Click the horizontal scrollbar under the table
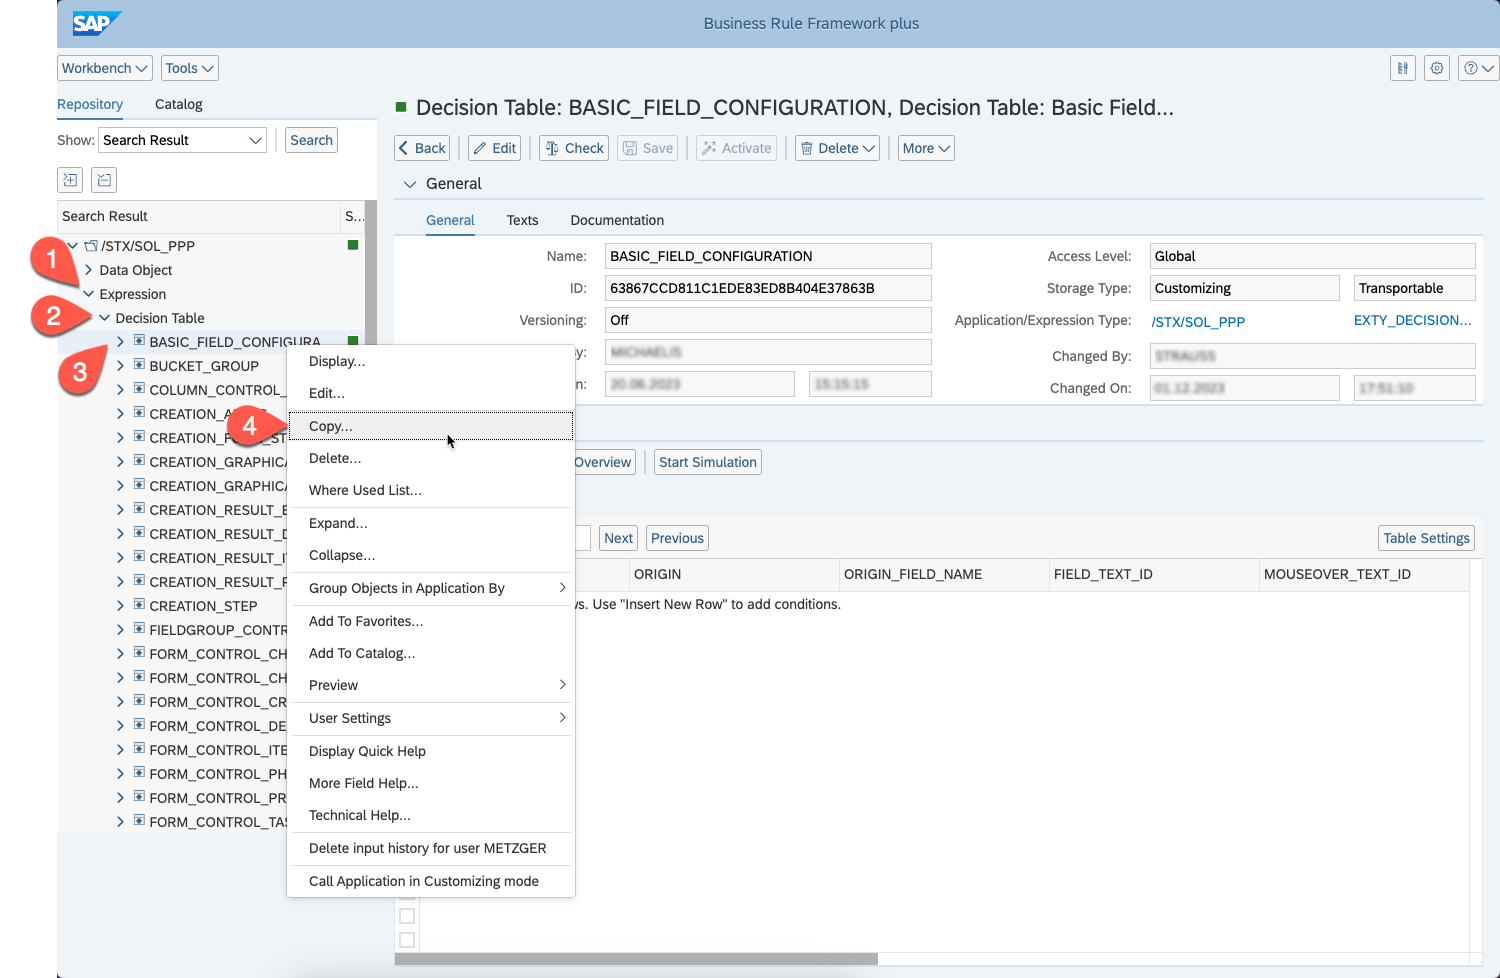 (636, 959)
